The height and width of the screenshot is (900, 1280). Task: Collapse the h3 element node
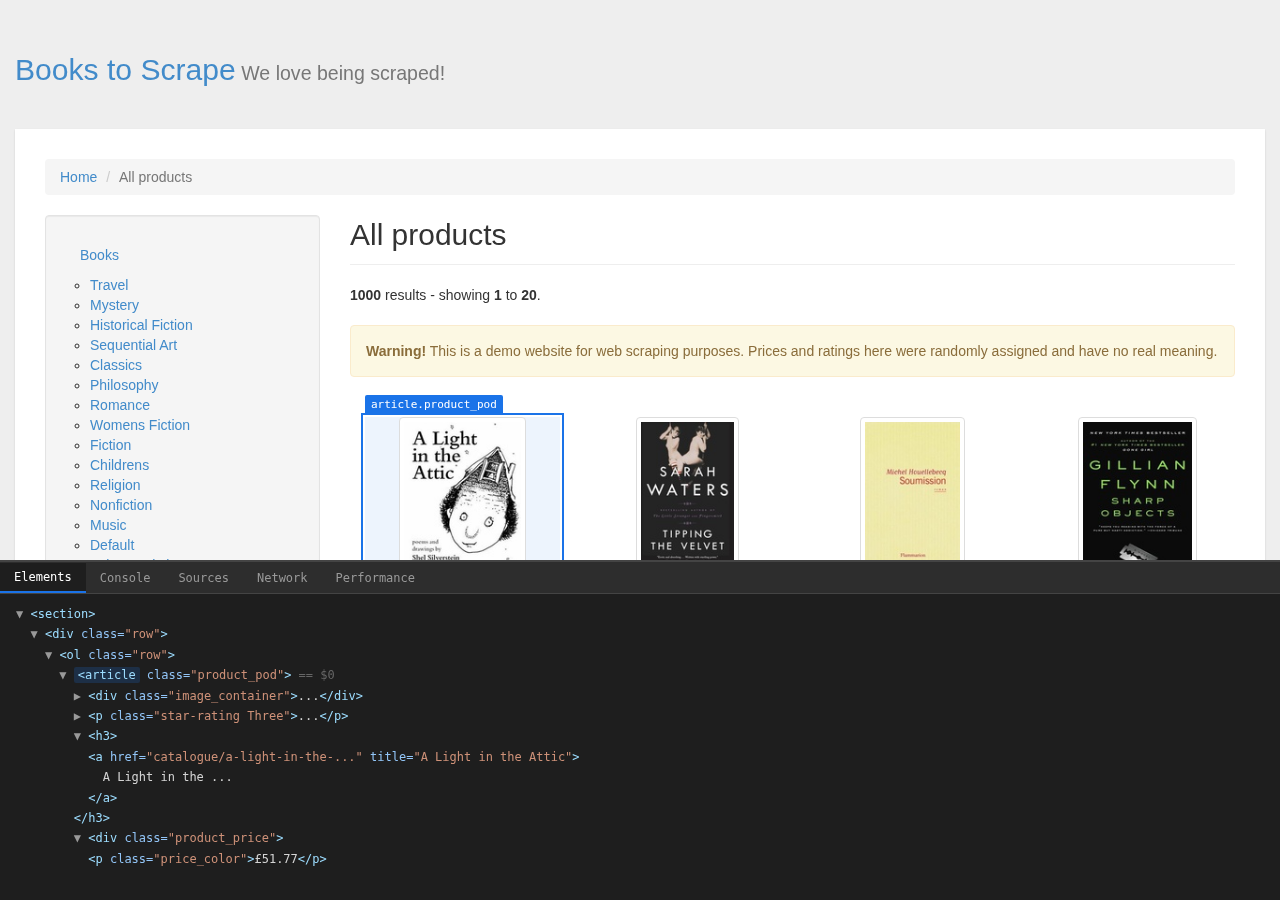[77, 736]
